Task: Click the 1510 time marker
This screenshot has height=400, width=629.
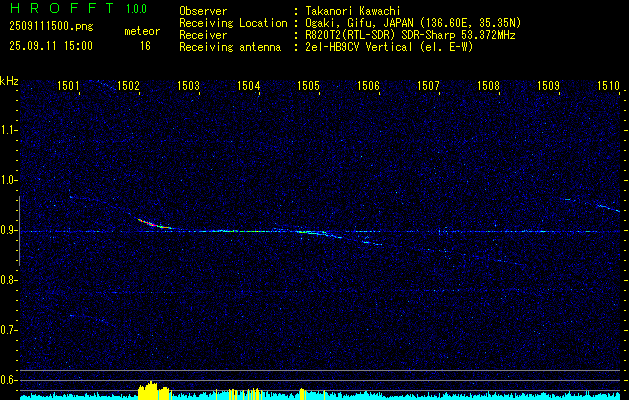Action: pyautogui.click(x=608, y=85)
